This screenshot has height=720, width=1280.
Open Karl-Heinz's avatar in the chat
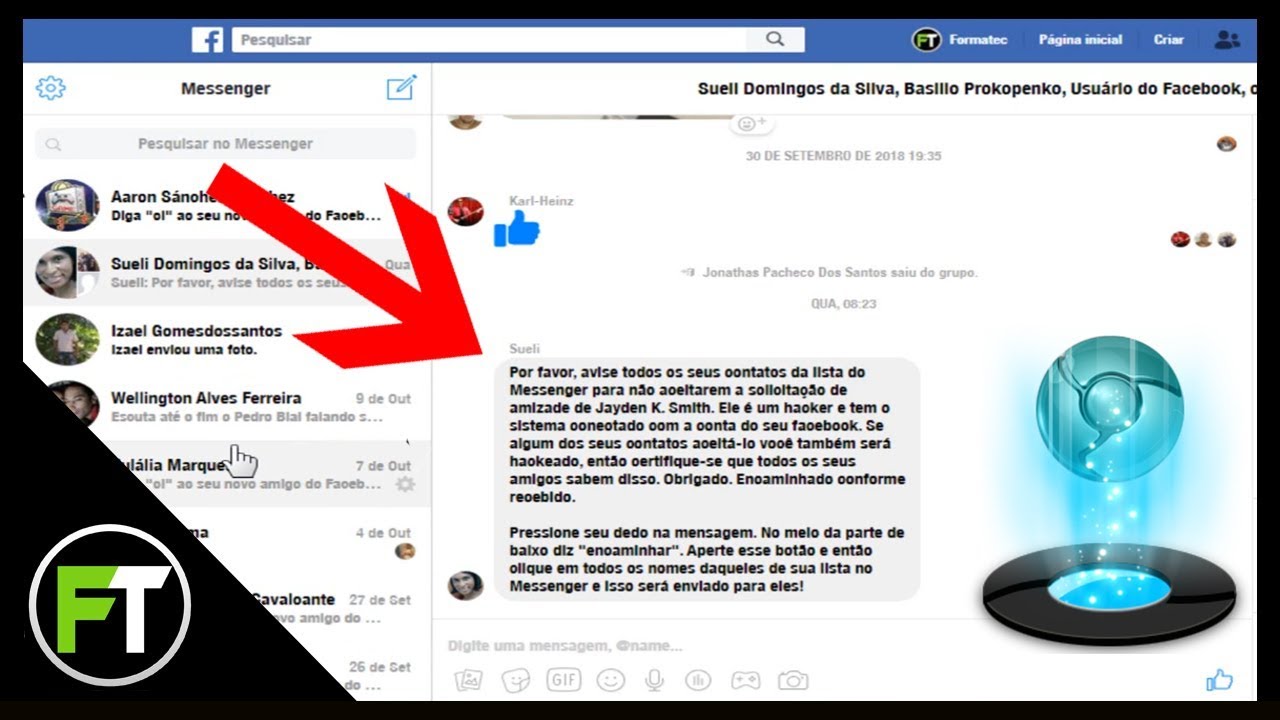coord(465,211)
